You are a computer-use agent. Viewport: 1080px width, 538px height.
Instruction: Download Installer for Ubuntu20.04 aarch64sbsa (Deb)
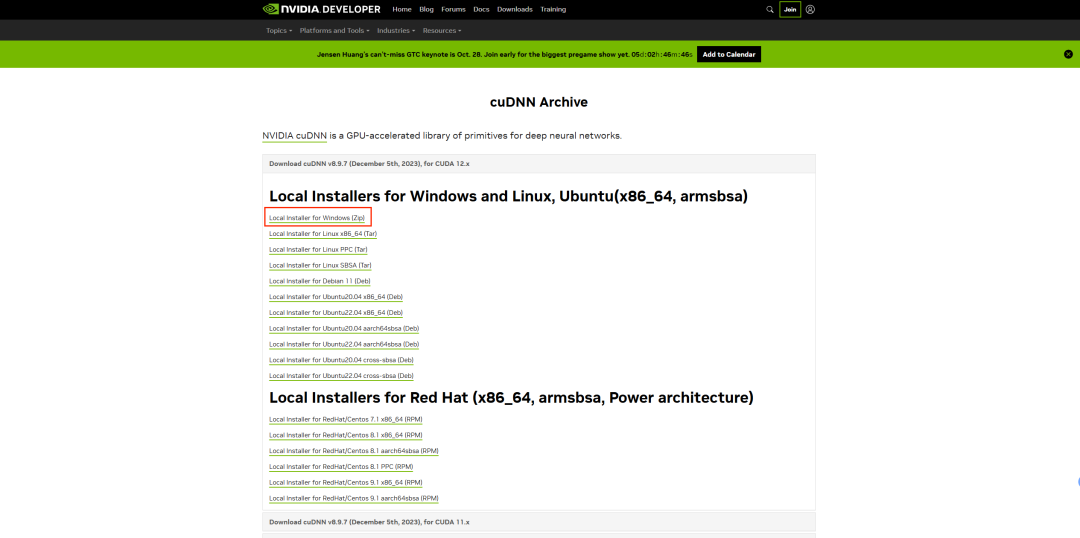tap(344, 329)
